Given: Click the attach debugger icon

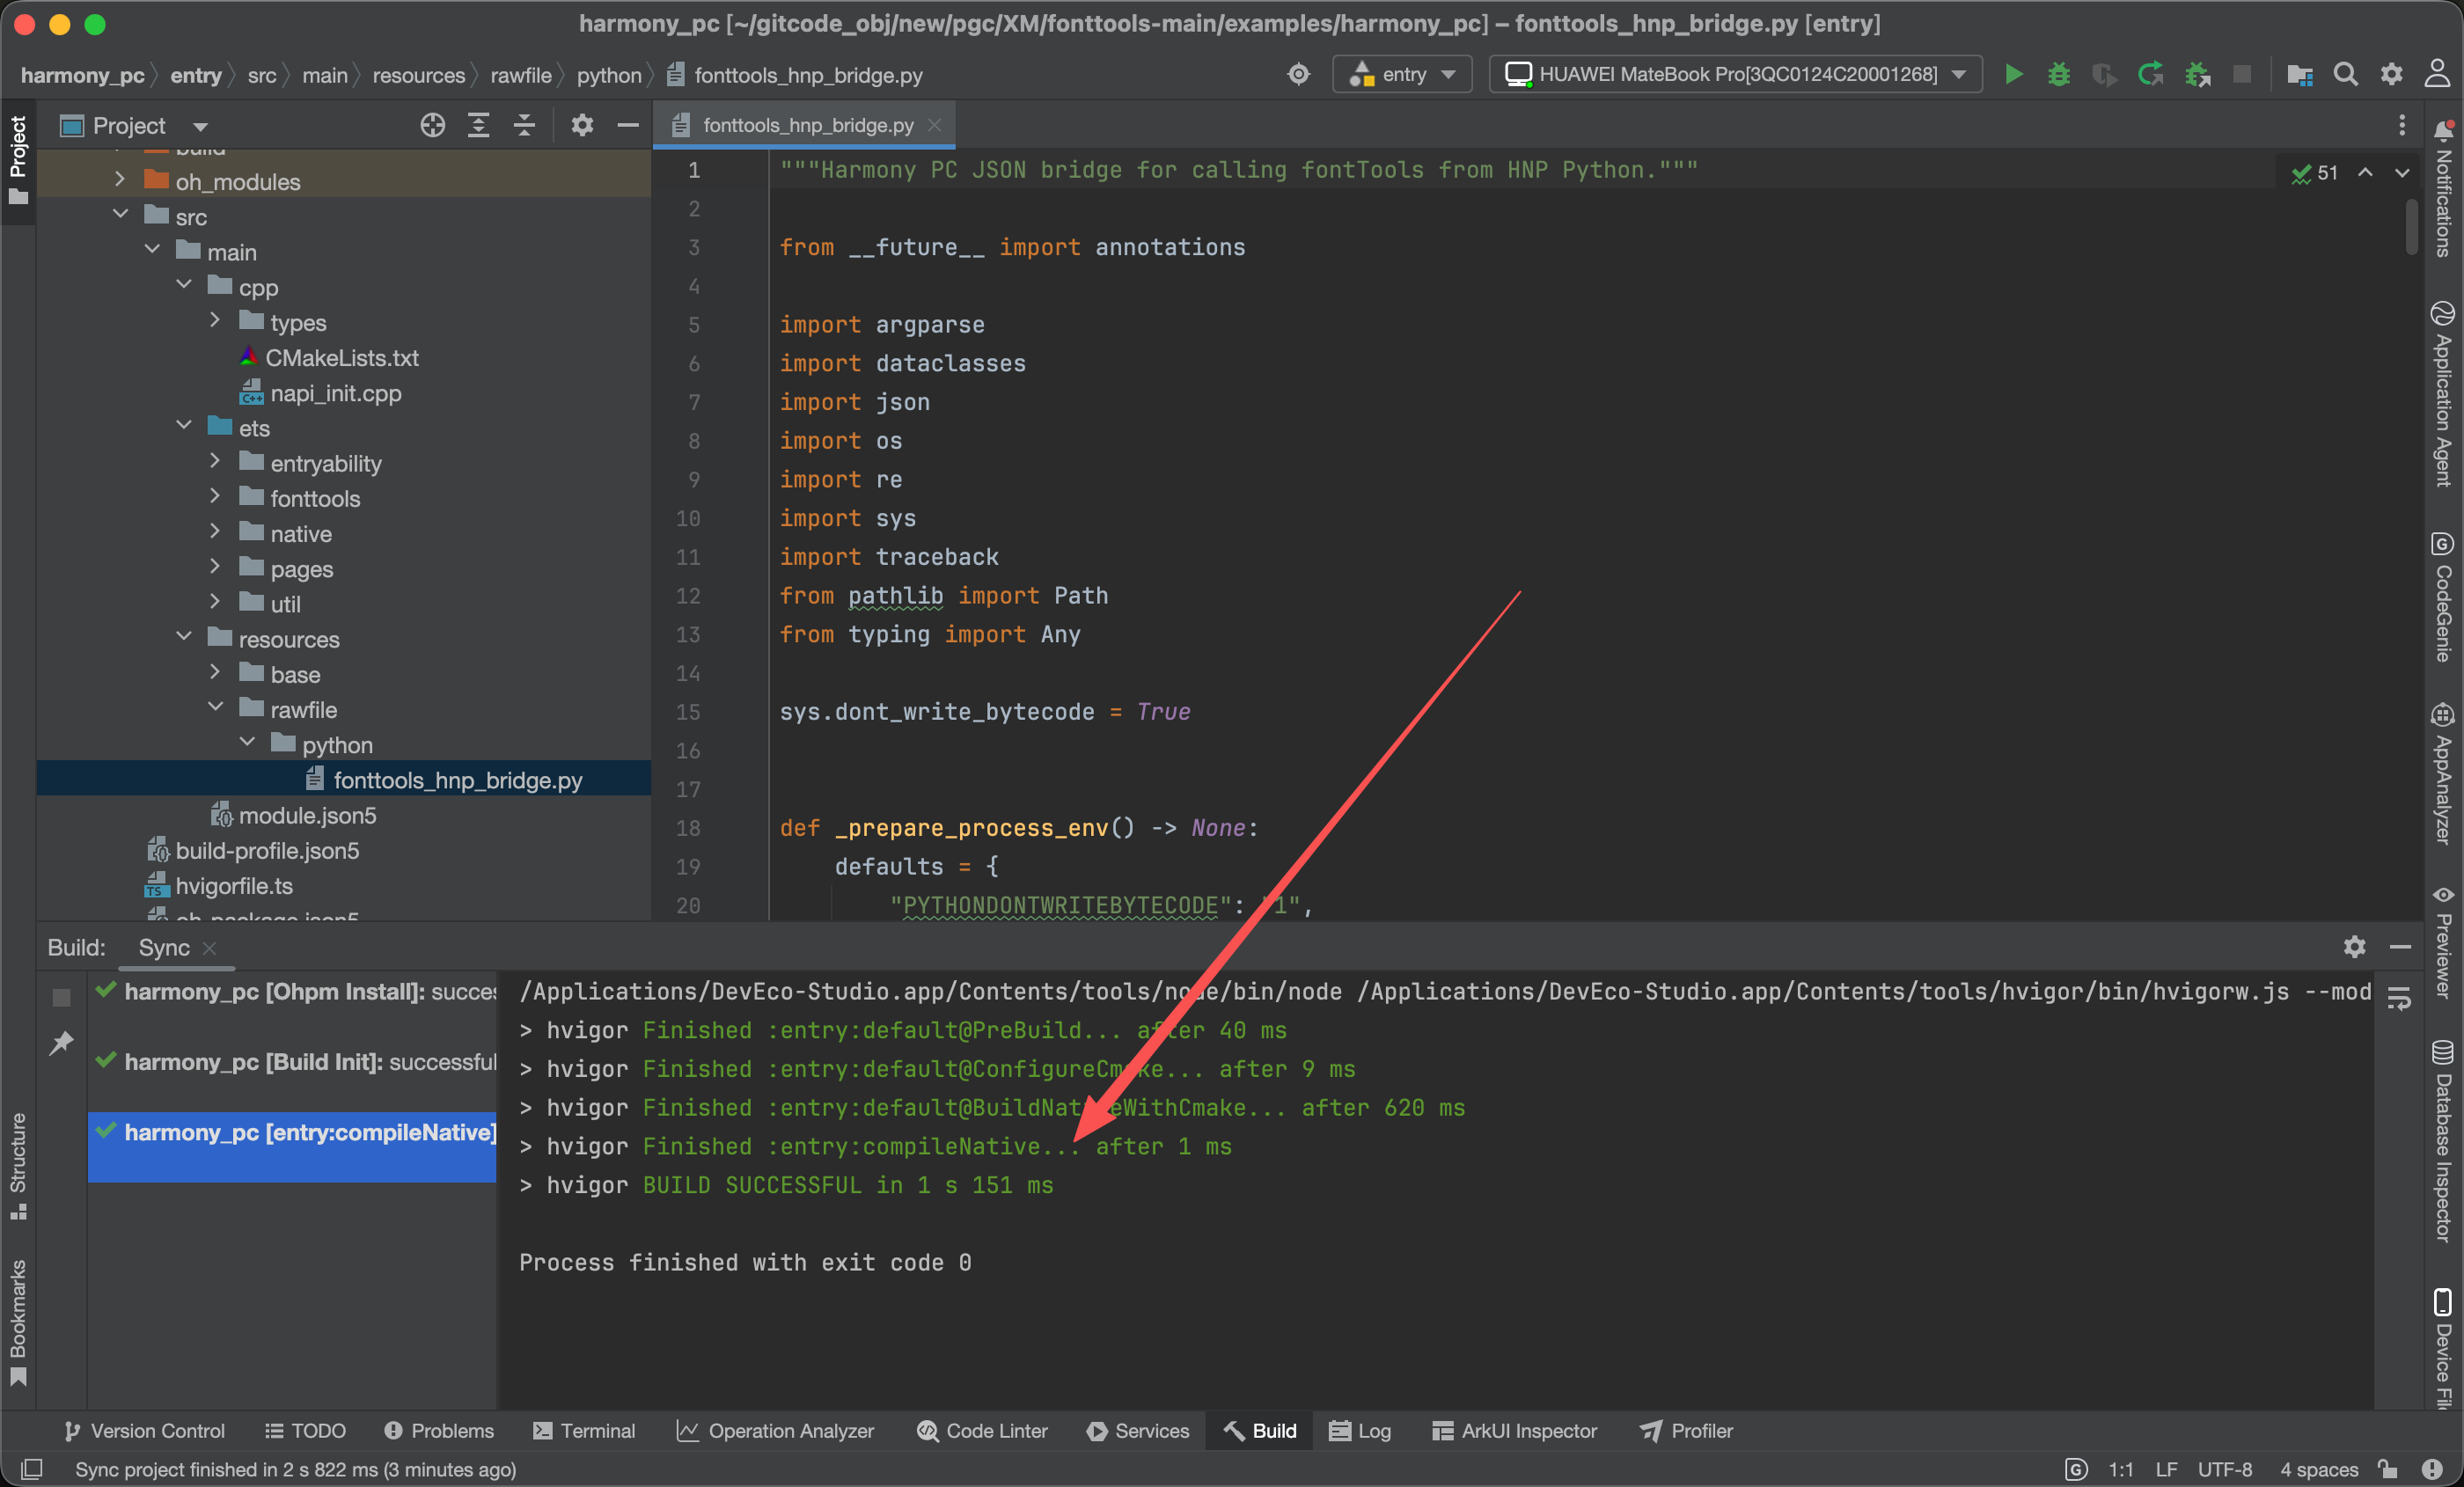Looking at the screenshot, I should [x=2197, y=74].
